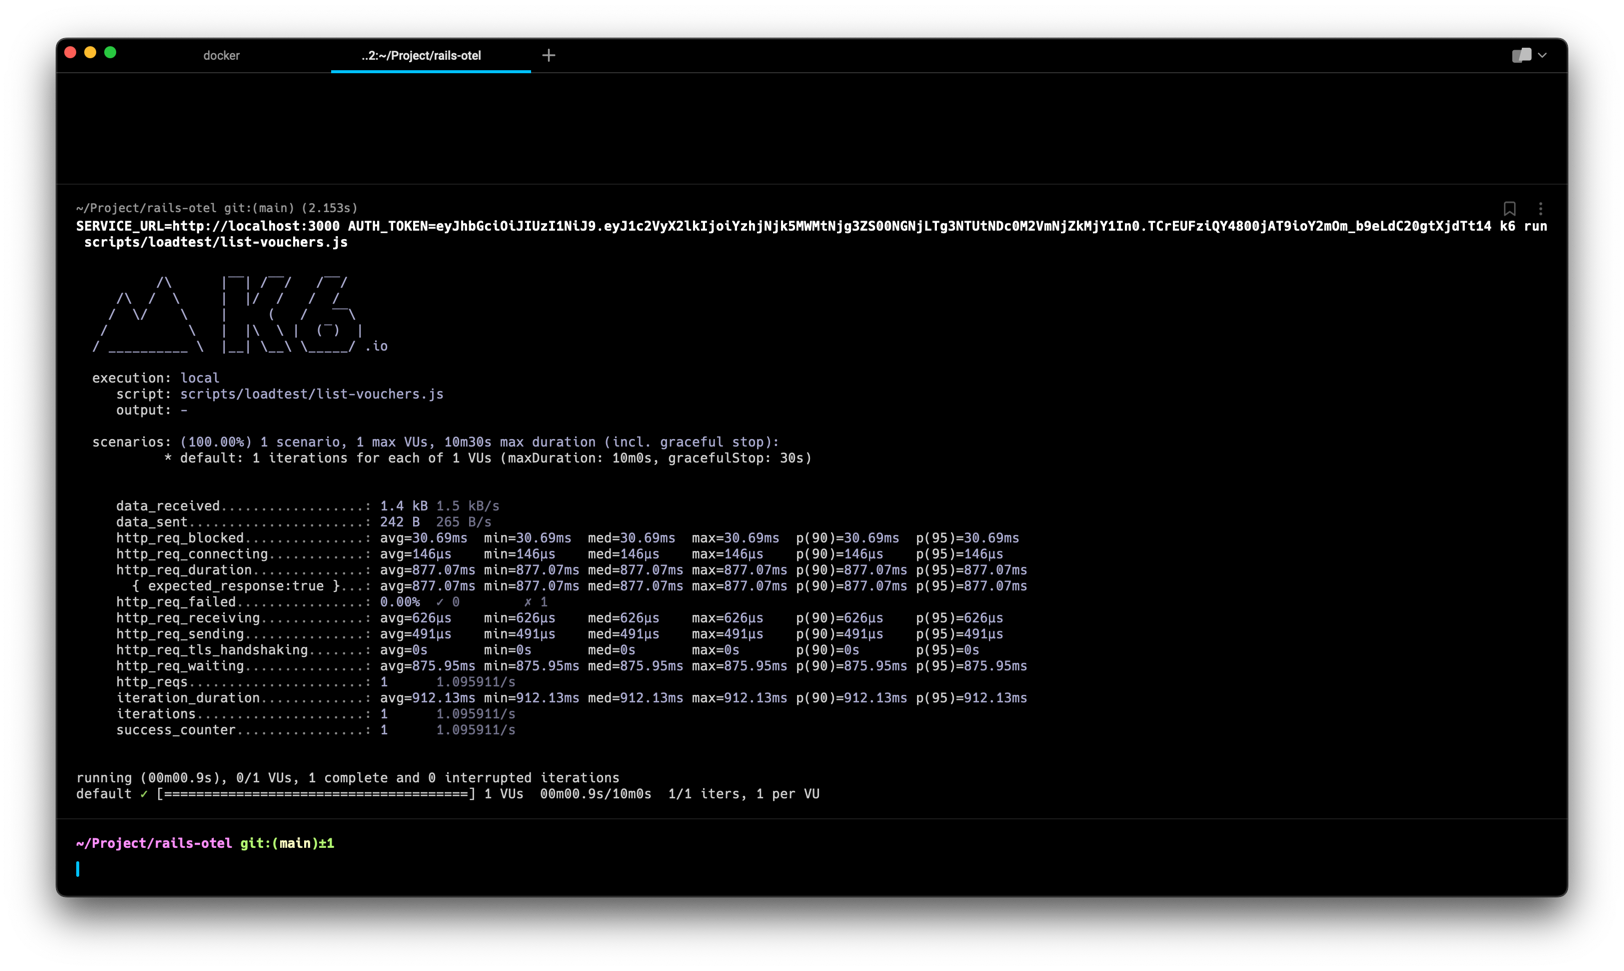Click the success_counter metric line

pos(300,730)
